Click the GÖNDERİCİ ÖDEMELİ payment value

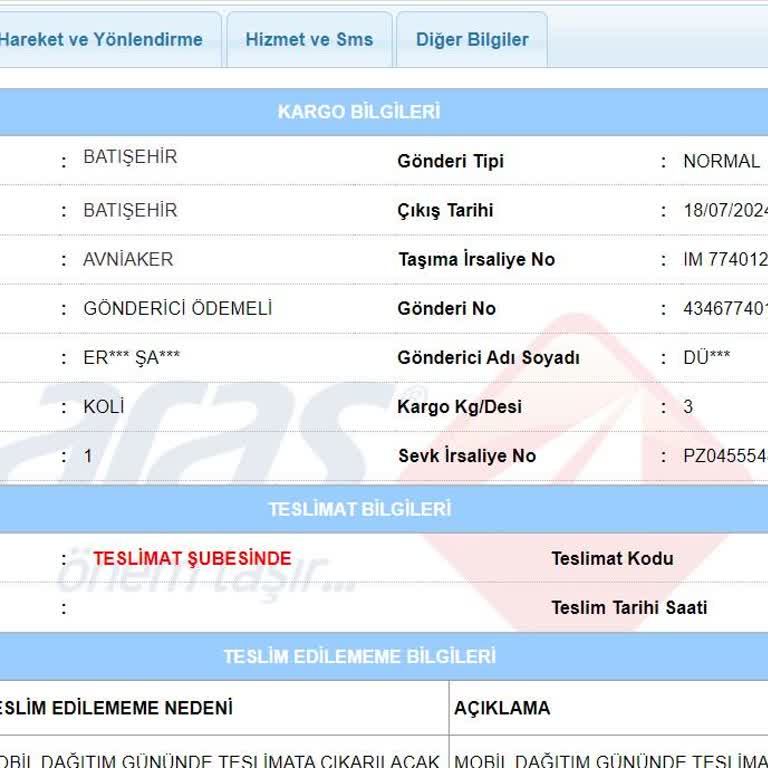(177, 309)
